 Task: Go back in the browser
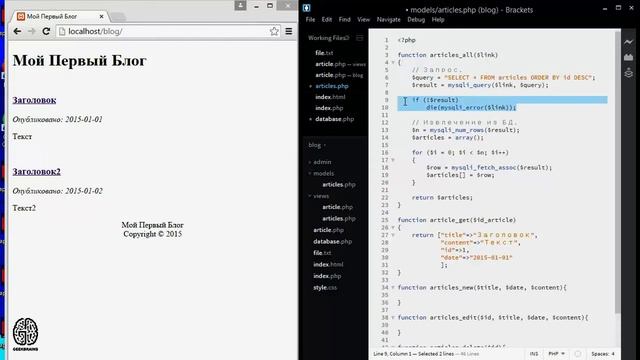click(17, 31)
